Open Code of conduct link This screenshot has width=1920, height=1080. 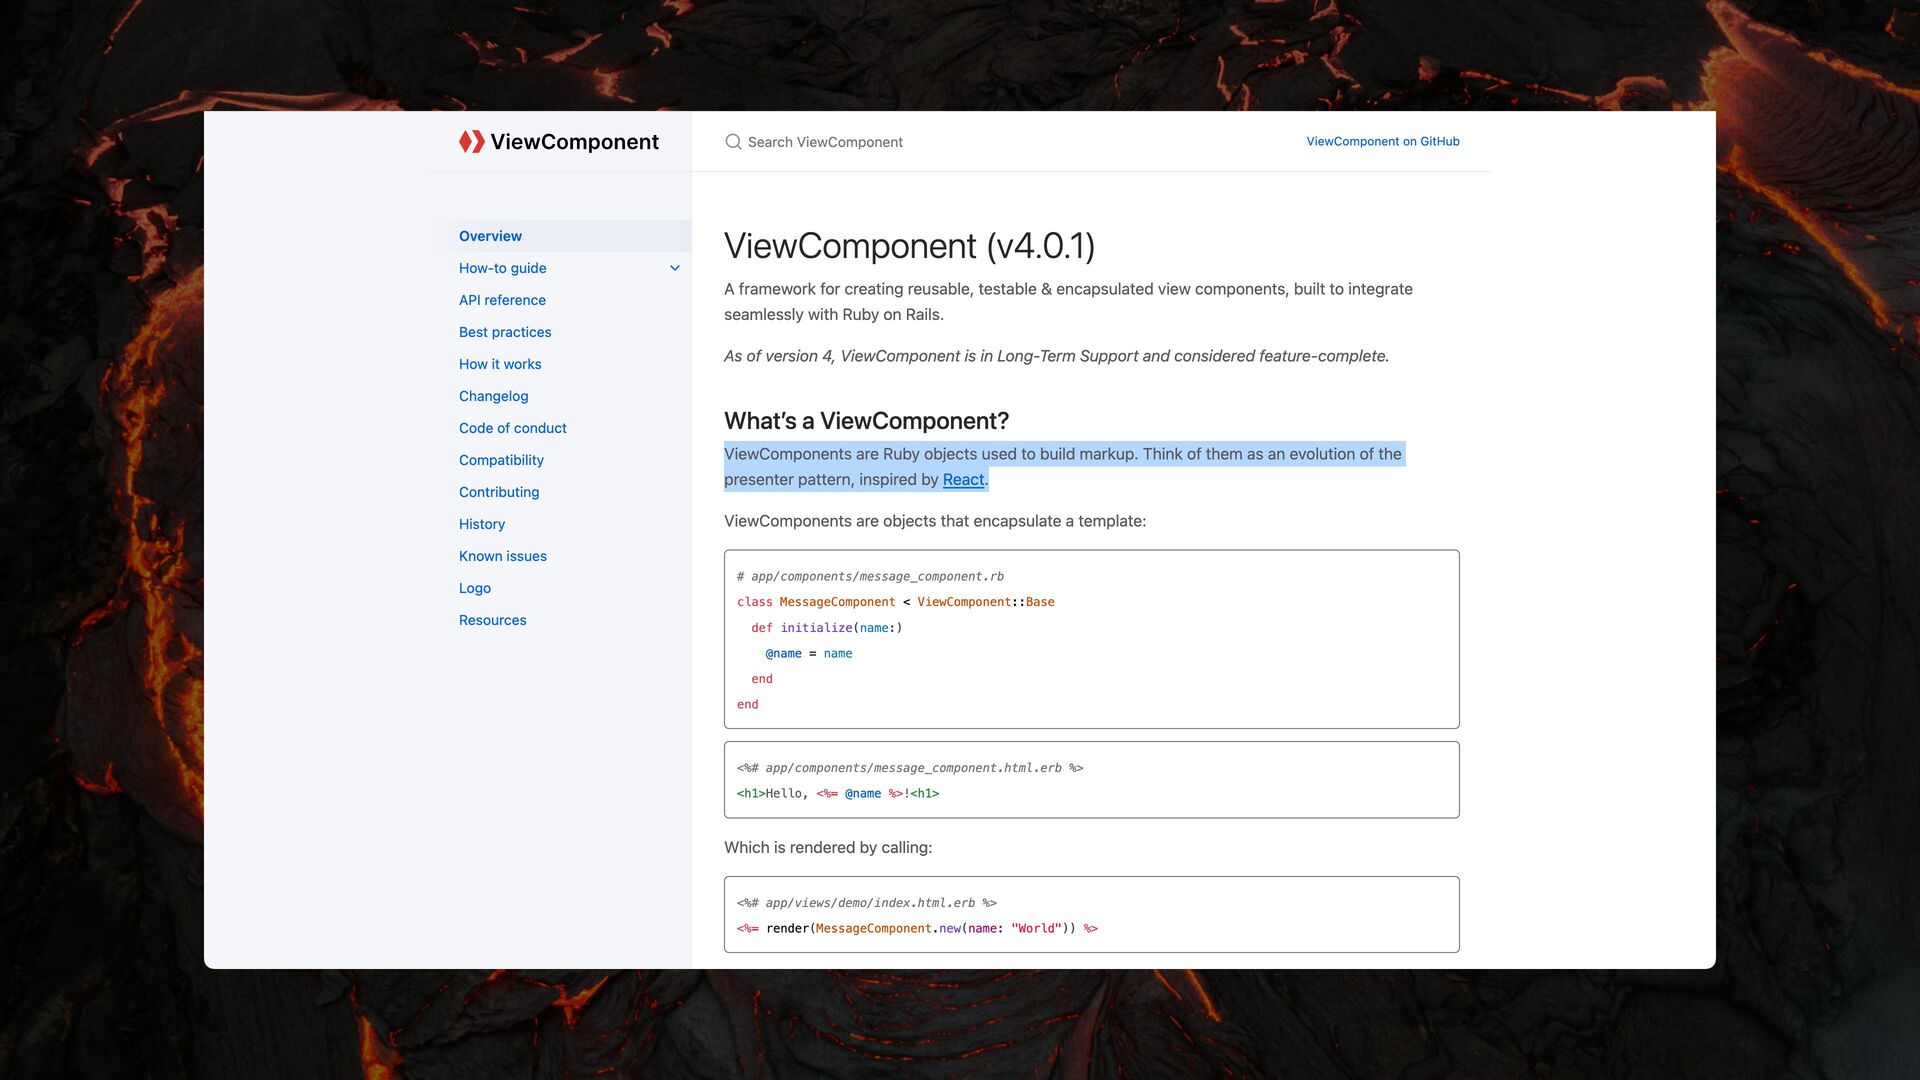512,428
